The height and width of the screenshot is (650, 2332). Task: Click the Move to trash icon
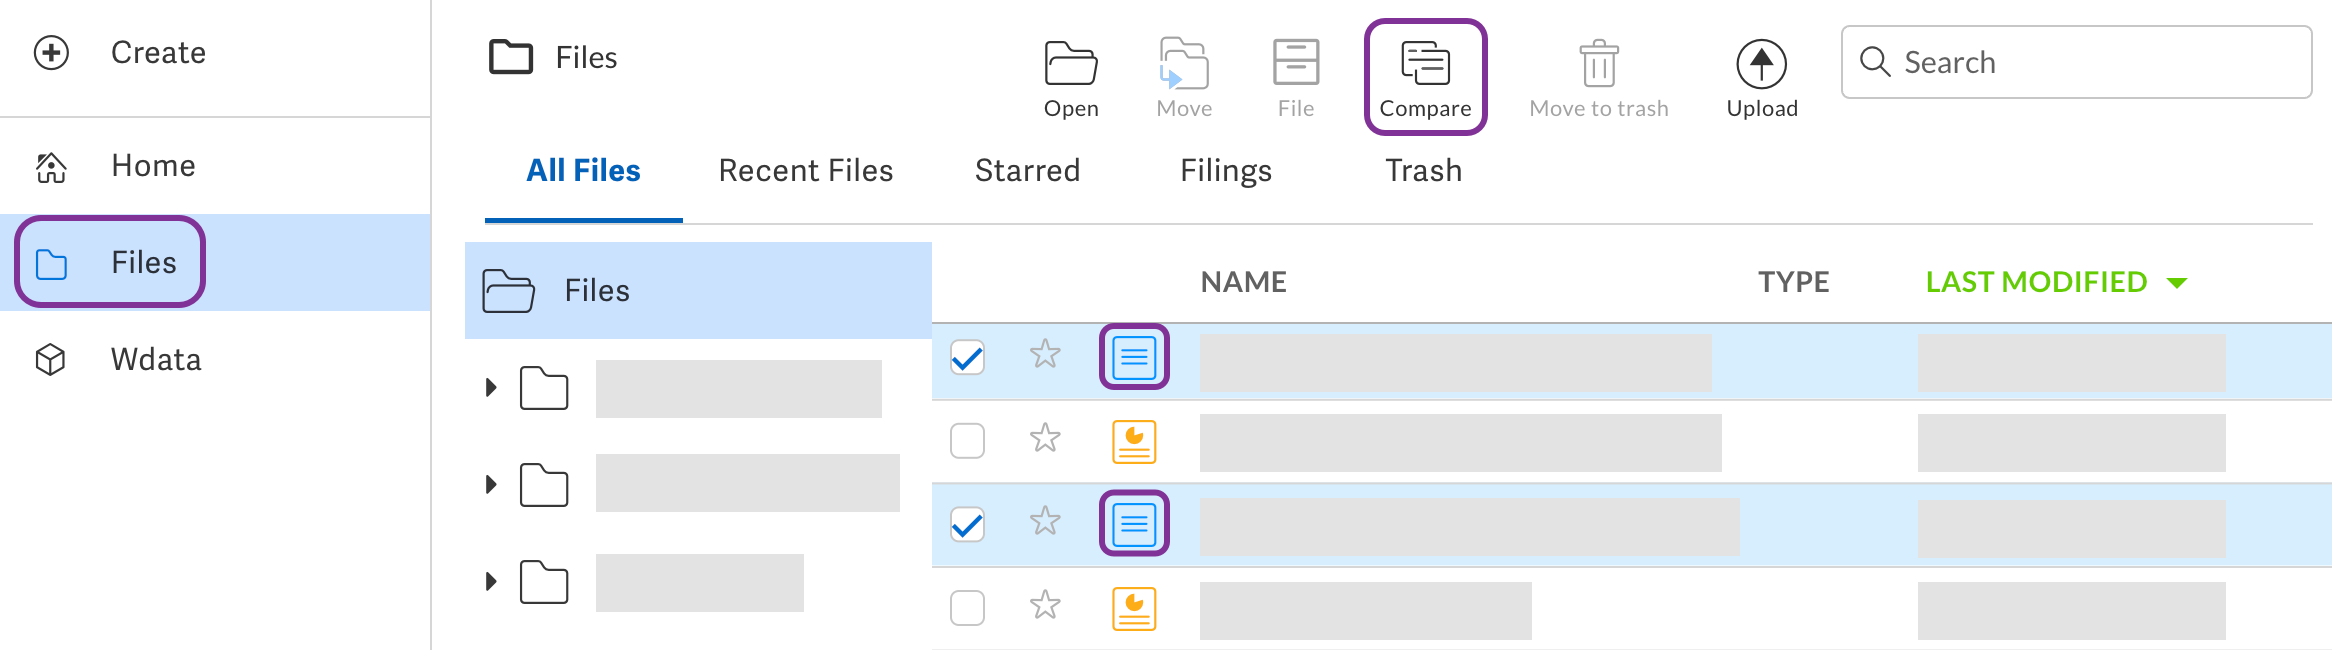point(1598,64)
